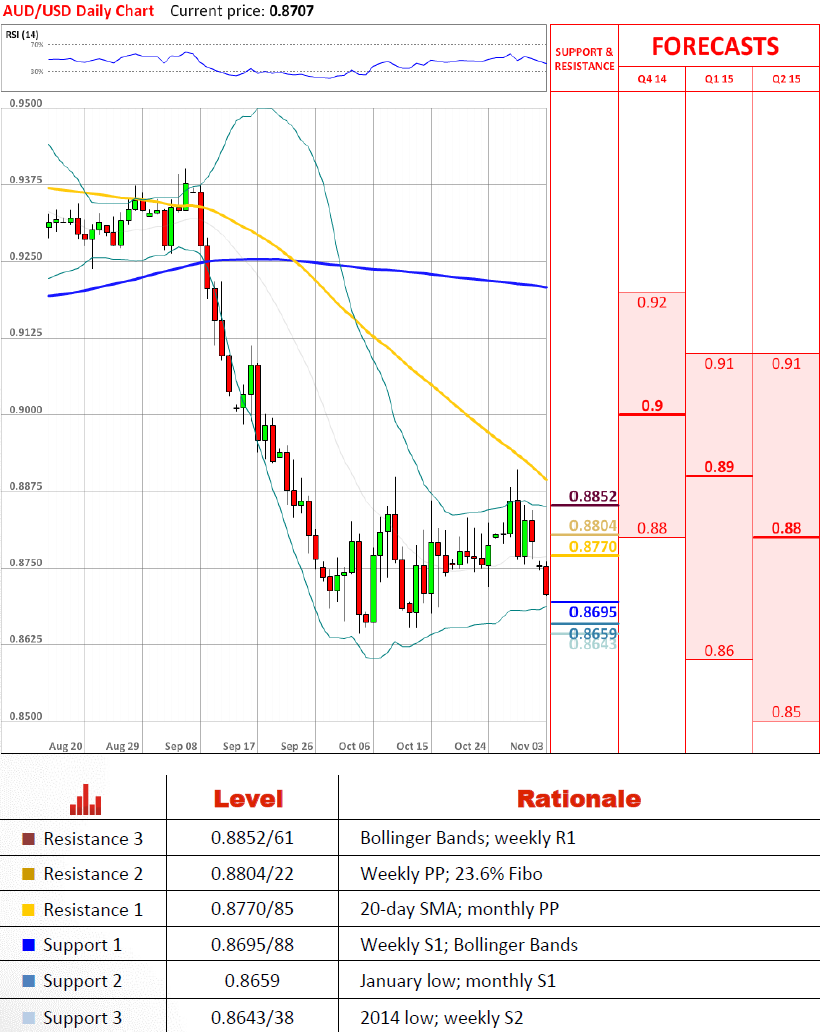Click the rationale 2014 low; weekly S2

pos(442,1018)
